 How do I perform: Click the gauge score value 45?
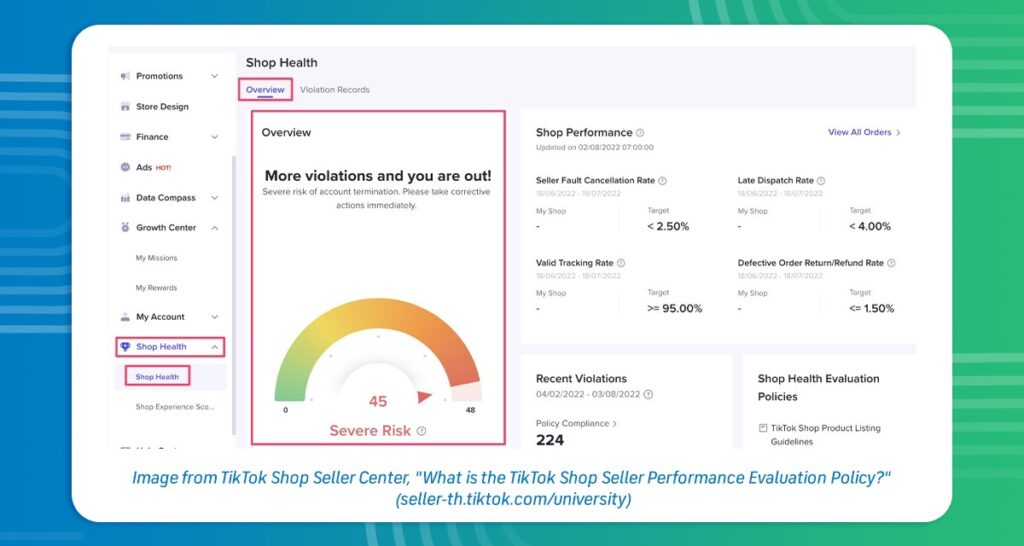[x=378, y=401]
